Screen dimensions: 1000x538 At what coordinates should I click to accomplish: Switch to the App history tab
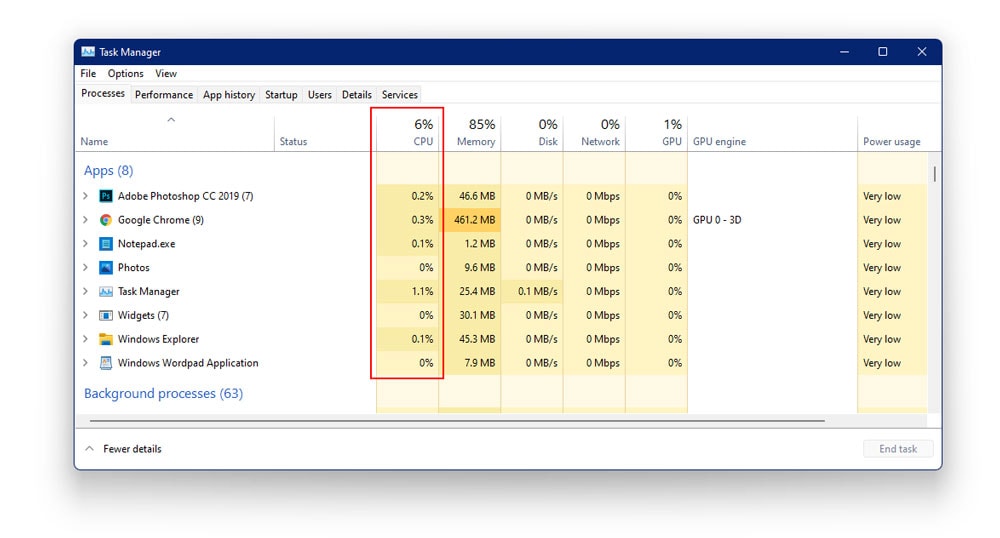(x=229, y=94)
